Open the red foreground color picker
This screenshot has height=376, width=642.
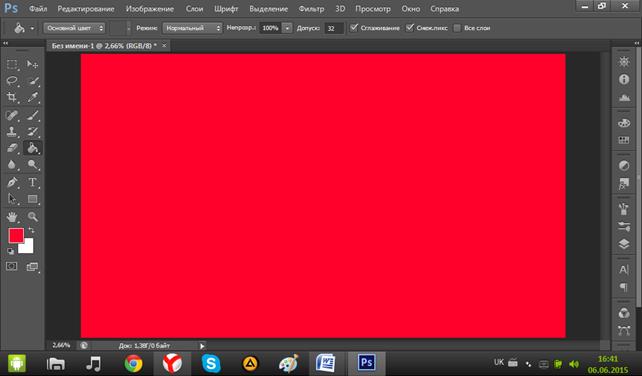point(16,236)
